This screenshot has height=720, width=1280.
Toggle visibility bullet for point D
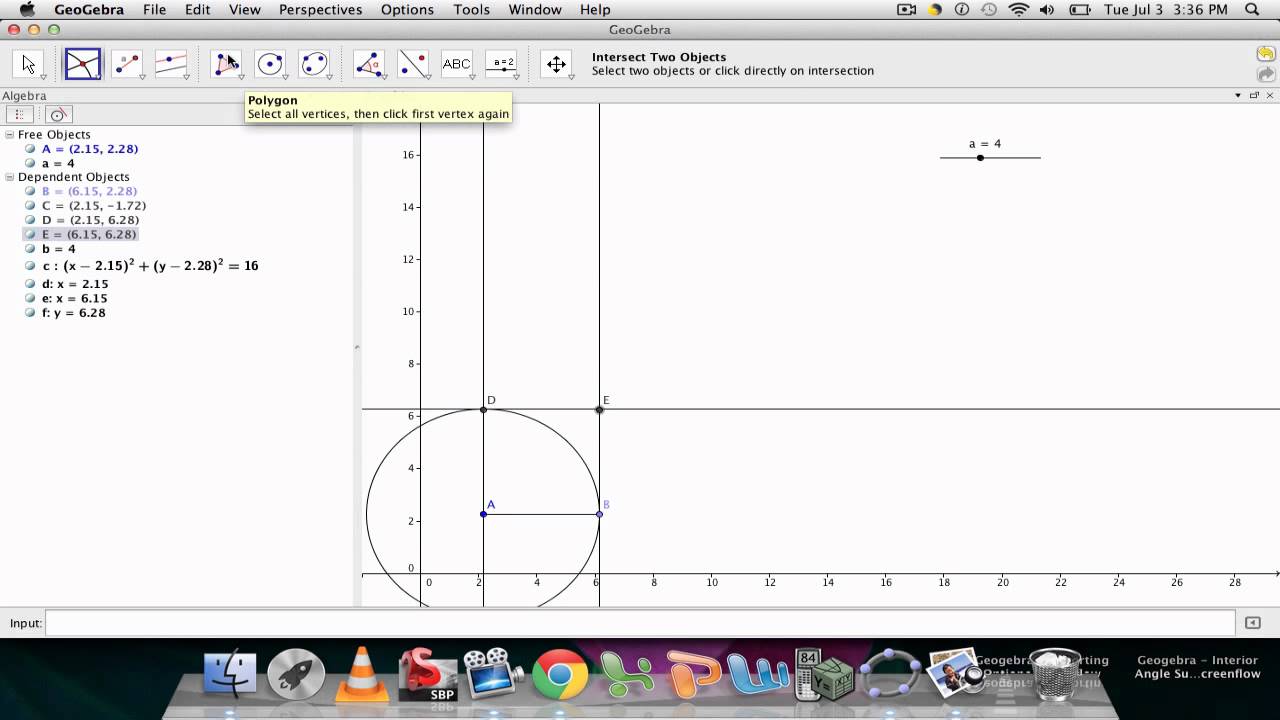(30, 220)
